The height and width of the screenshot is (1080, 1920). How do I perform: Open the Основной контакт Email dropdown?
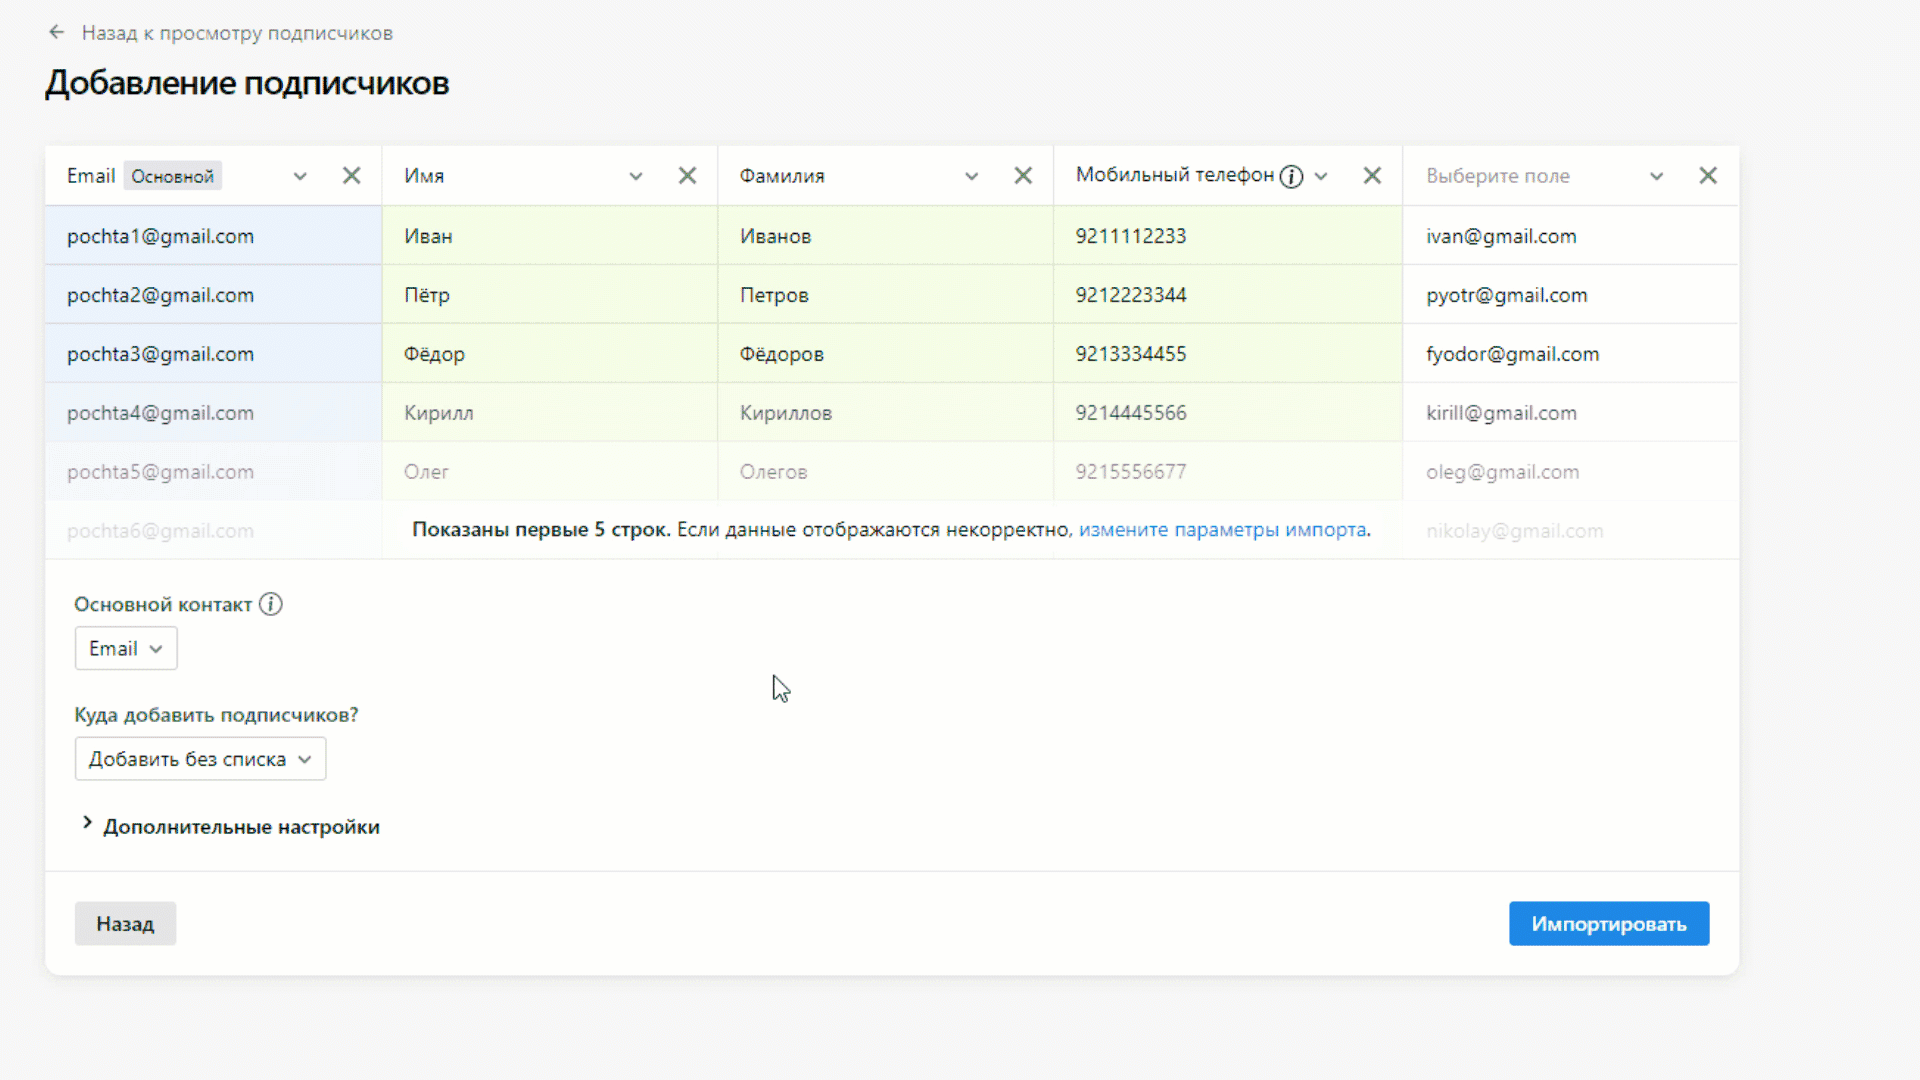click(x=125, y=648)
